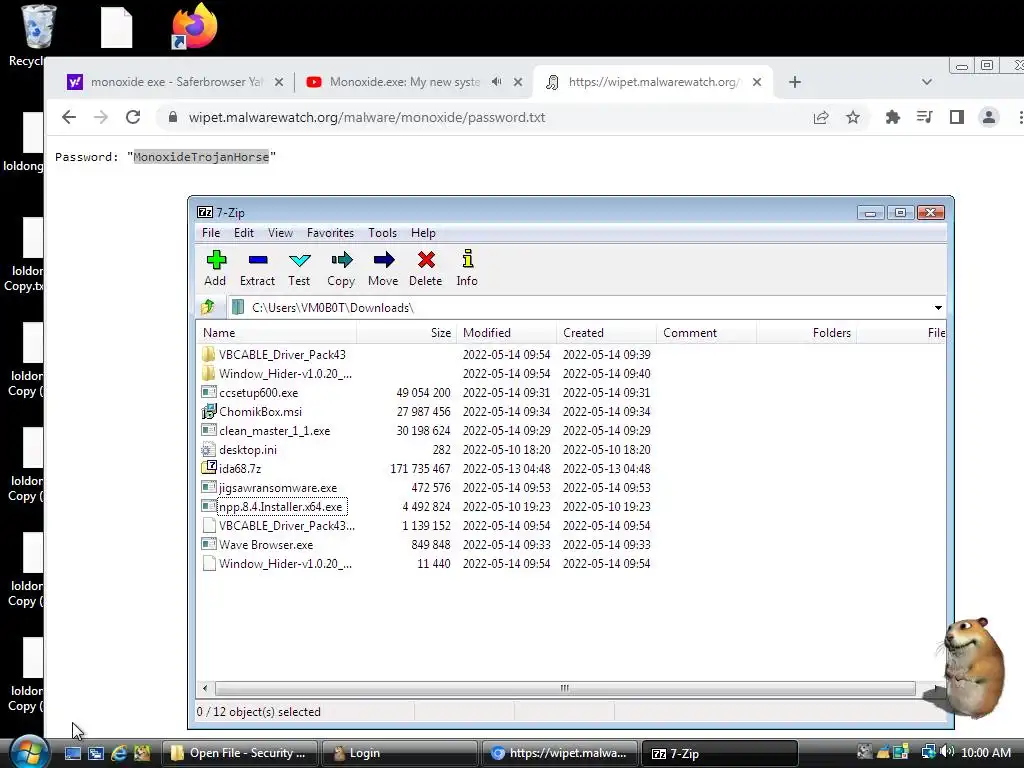Click the Delete toolbar icon in 7-Zip
The height and width of the screenshot is (768, 1024).
tap(426, 268)
